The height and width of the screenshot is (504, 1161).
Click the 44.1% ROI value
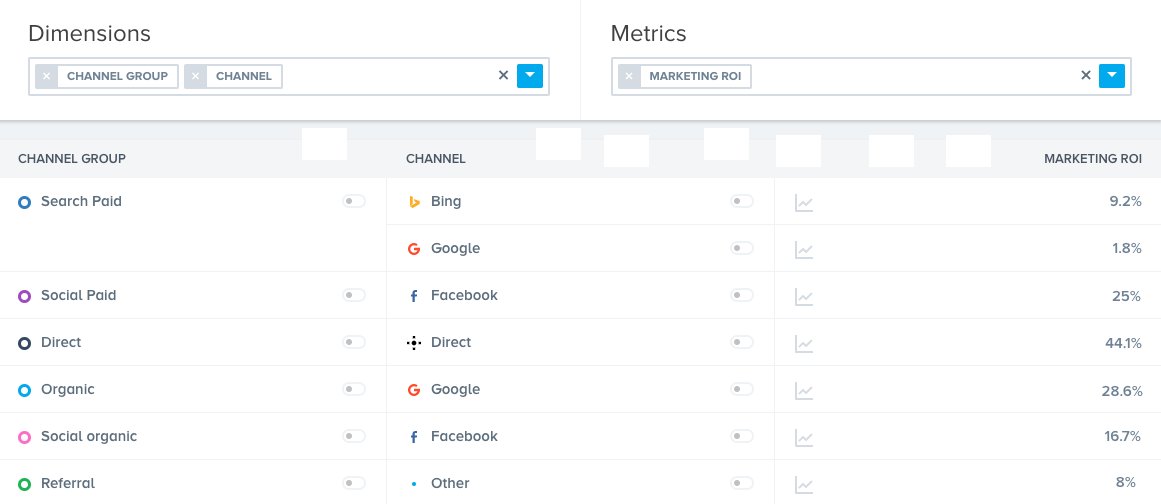tap(1123, 343)
